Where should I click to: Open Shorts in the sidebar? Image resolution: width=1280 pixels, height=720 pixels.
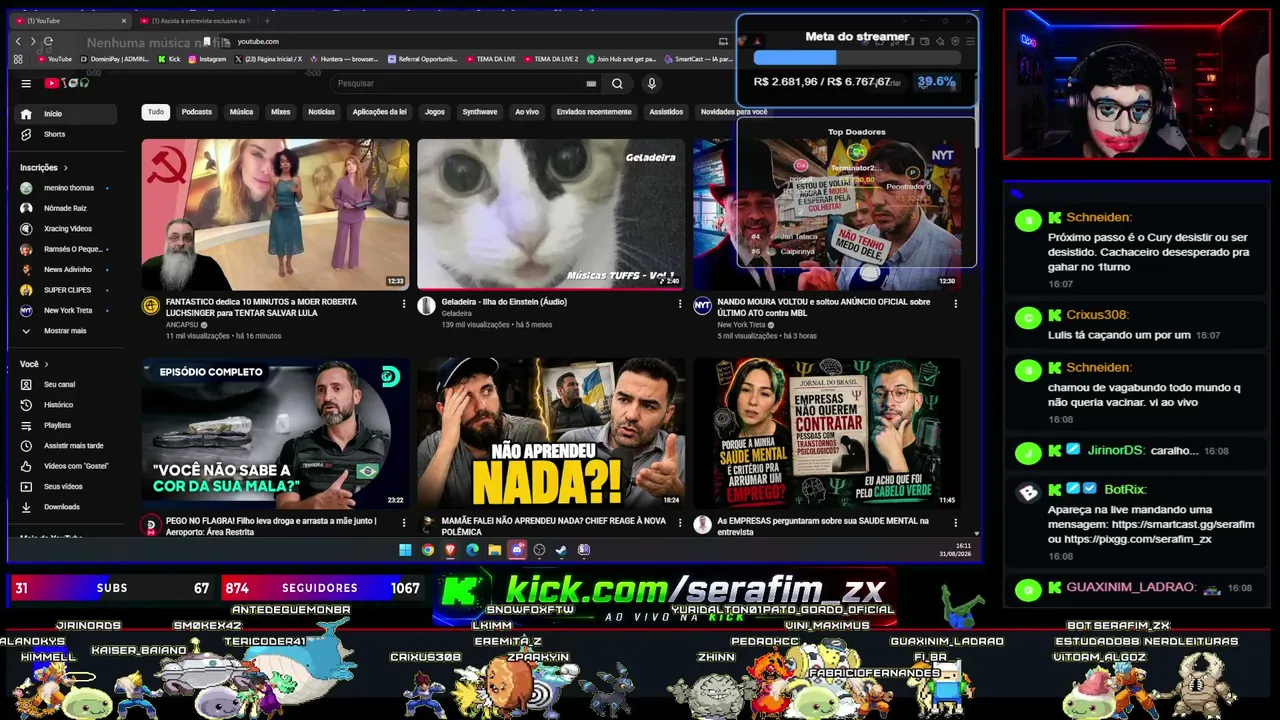pos(66,134)
